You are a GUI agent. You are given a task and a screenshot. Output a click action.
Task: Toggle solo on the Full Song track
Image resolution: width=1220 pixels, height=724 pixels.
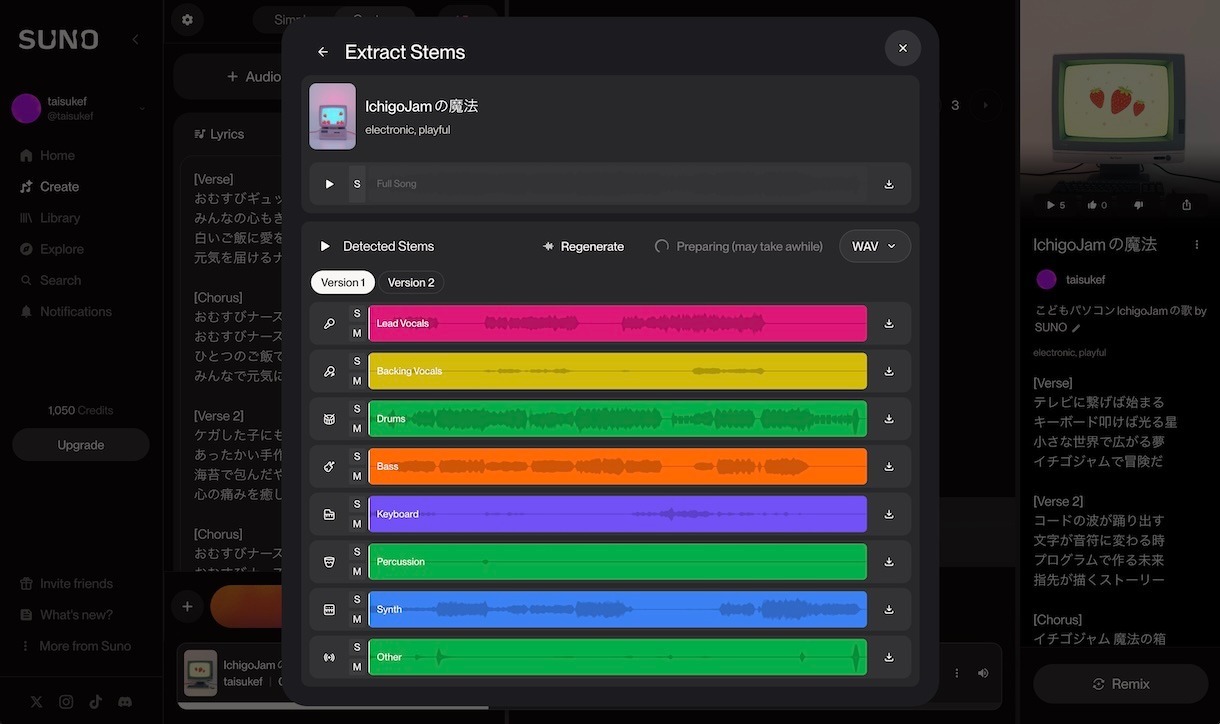pos(357,184)
